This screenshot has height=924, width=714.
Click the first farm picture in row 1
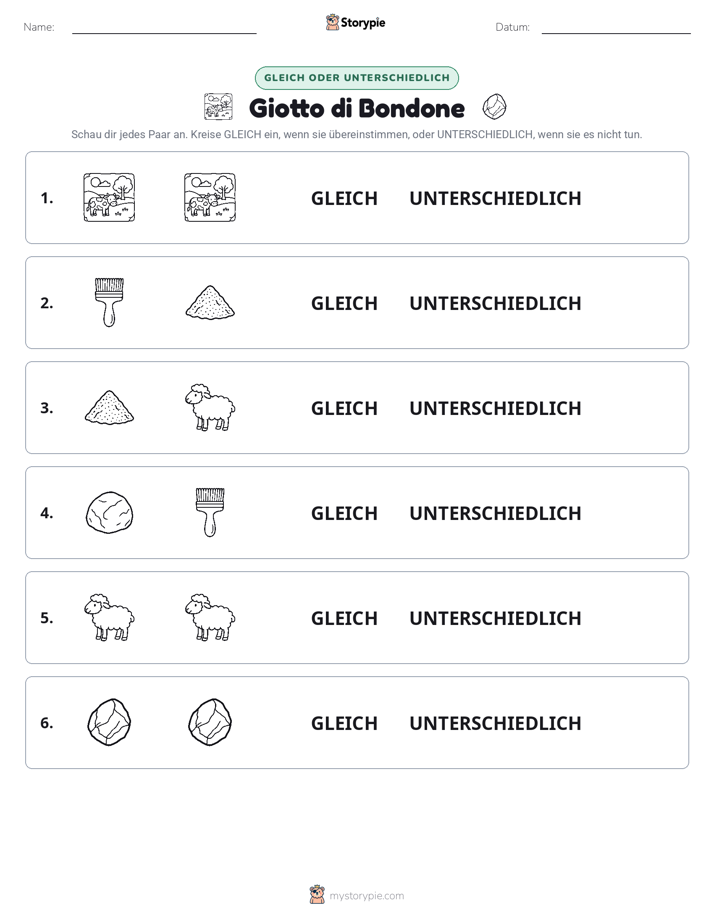[109, 197]
